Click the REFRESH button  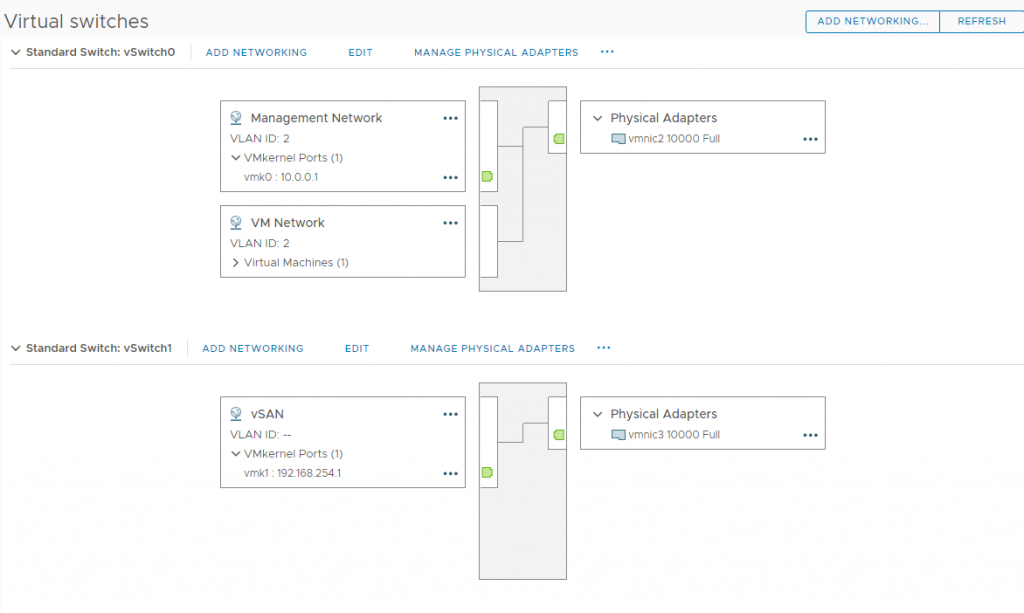tap(981, 21)
